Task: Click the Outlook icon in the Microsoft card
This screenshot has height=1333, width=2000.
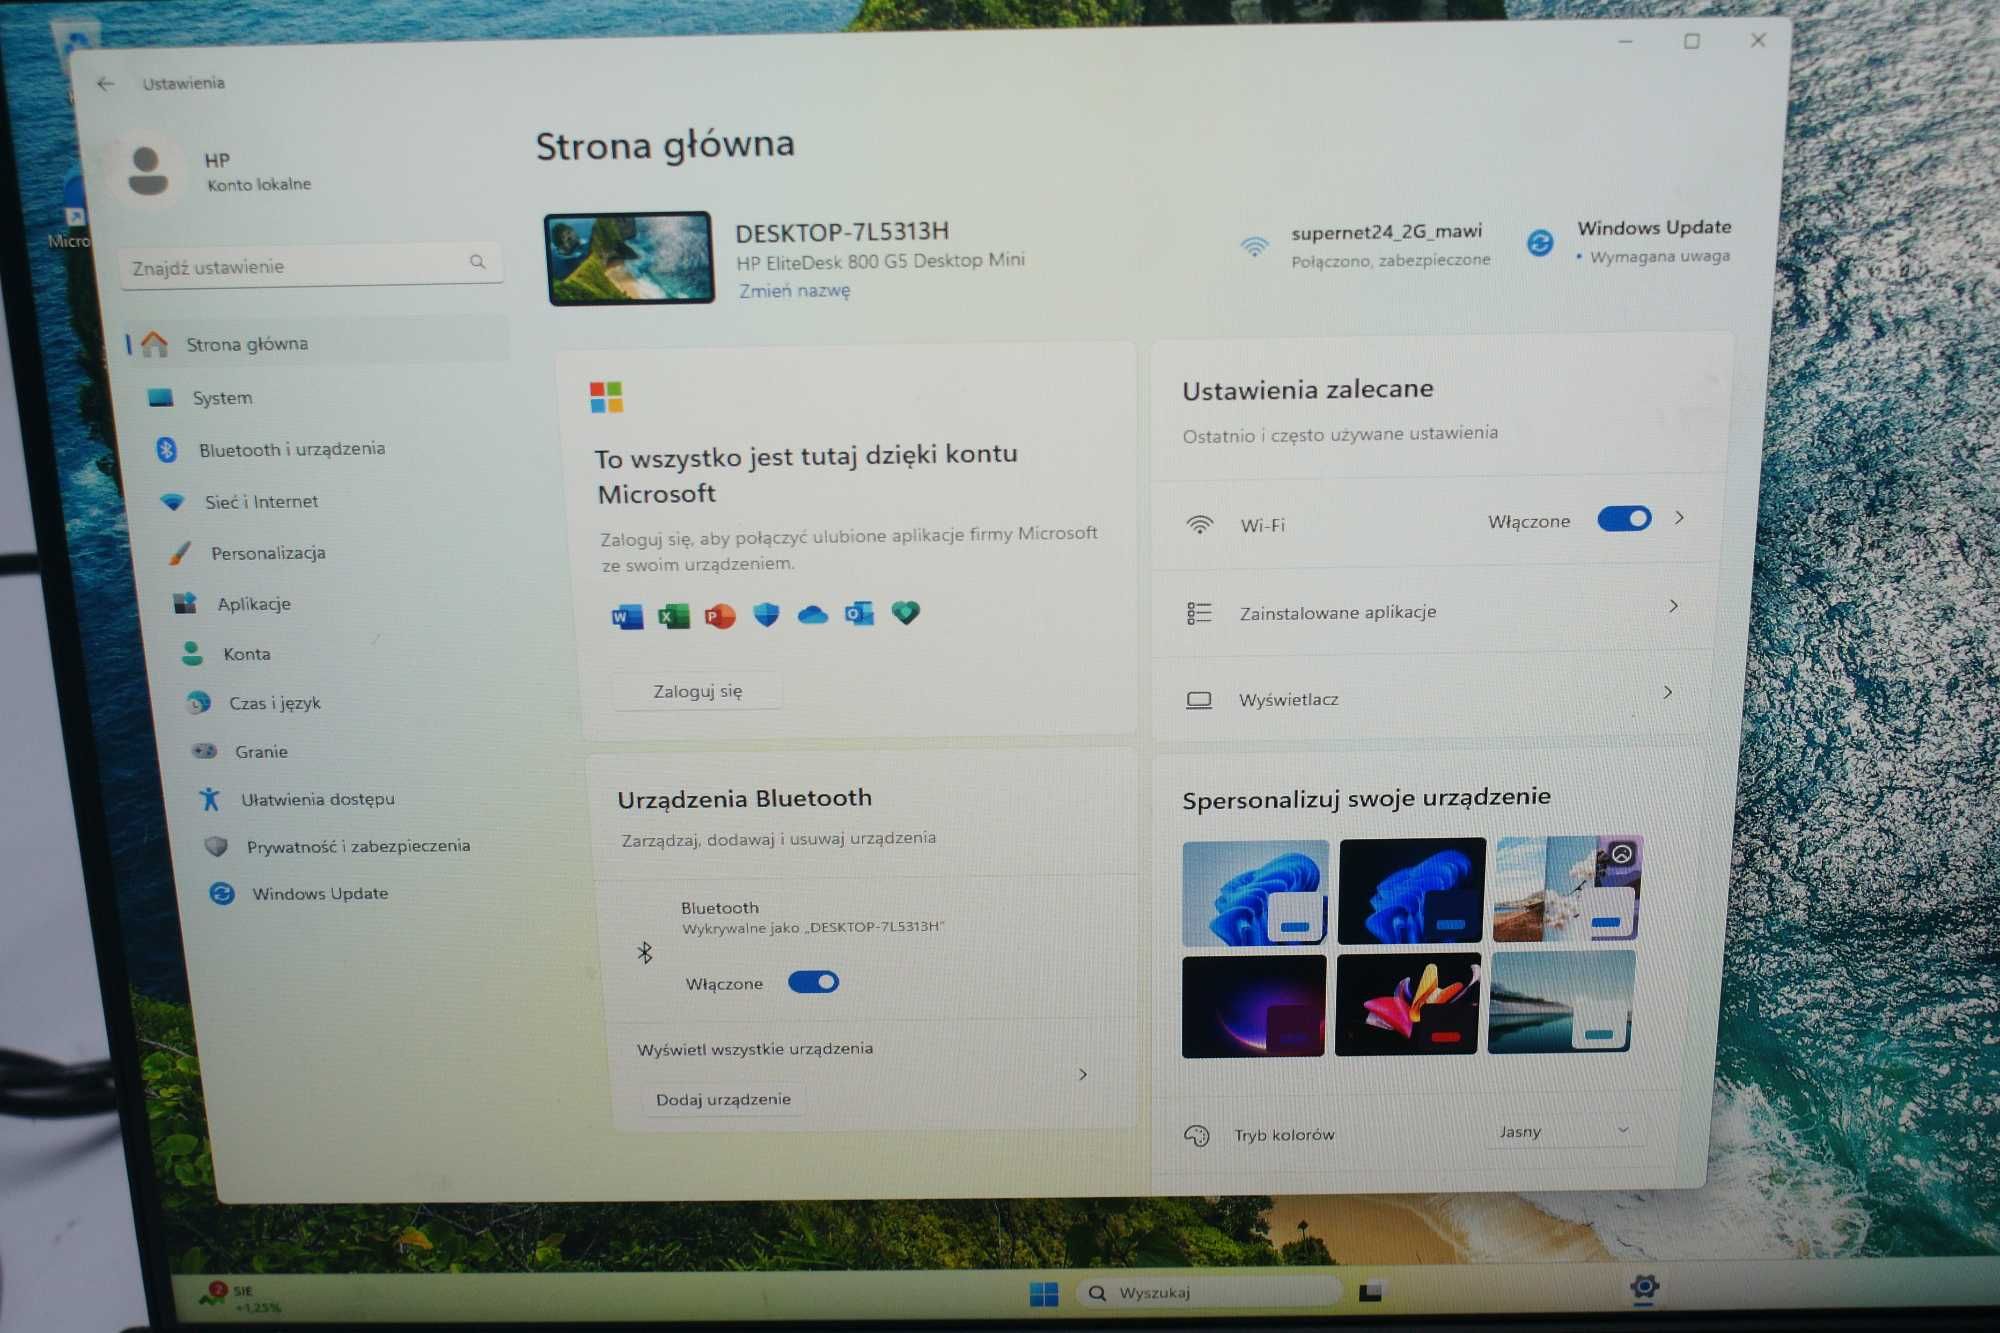Action: tap(859, 613)
